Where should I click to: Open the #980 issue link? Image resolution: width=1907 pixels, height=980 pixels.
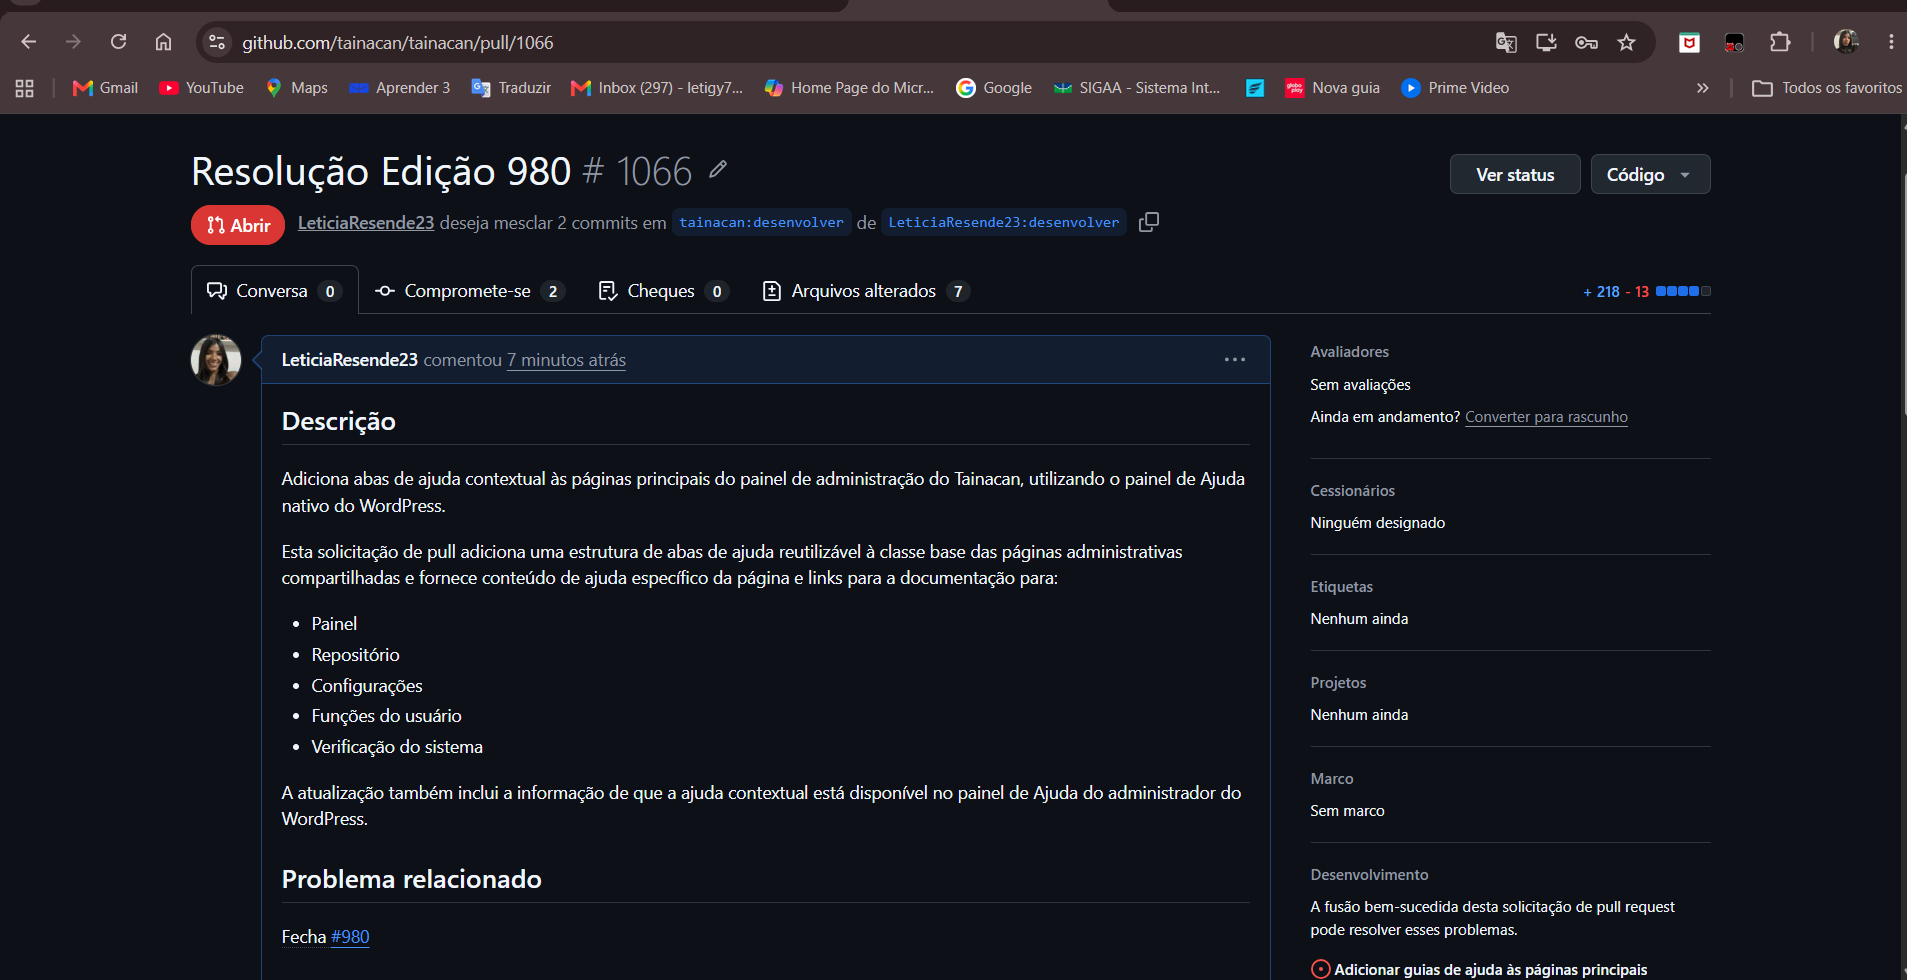click(350, 937)
